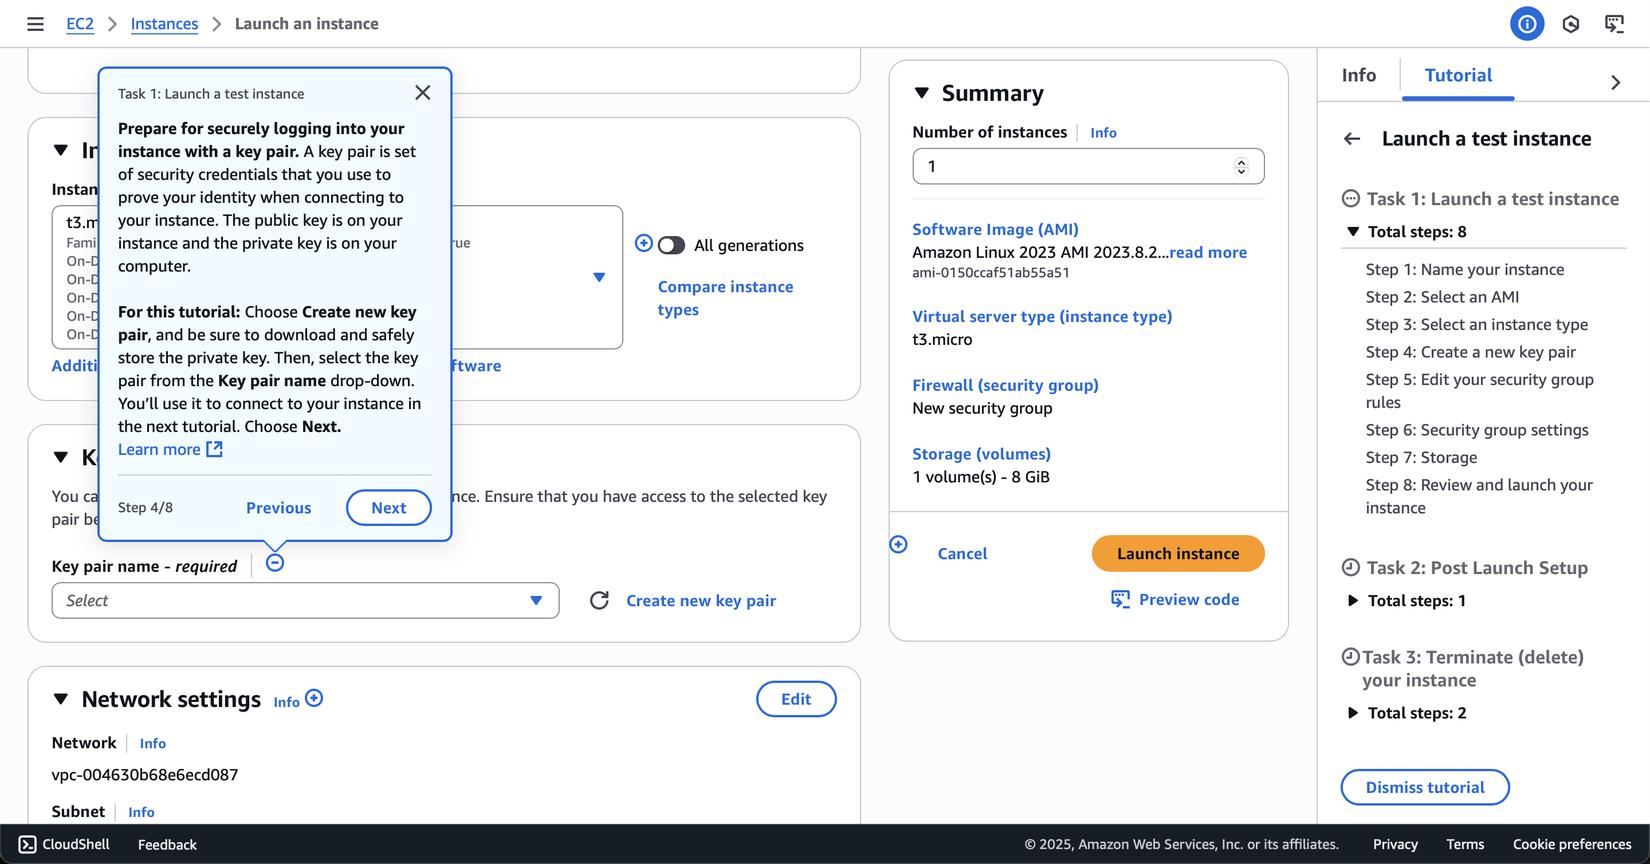Open the hamburger navigation menu
Image resolution: width=1650 pixels, height=864 pixels.
(x=35, y=24)
